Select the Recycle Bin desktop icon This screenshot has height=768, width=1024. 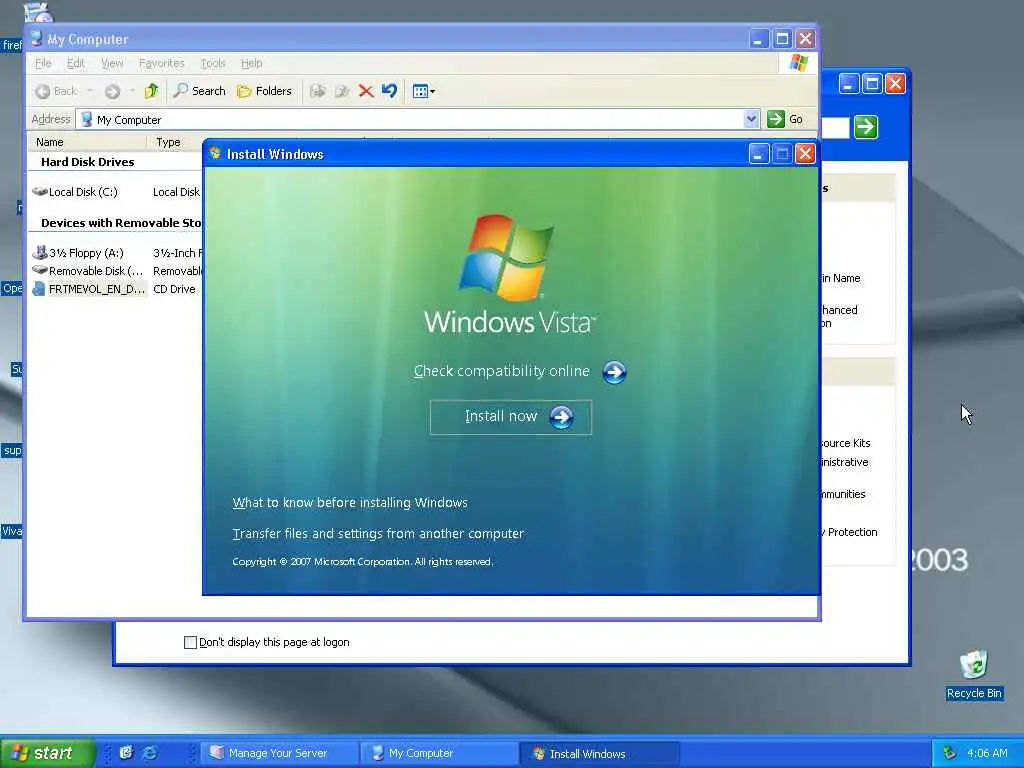pos(974,675)
